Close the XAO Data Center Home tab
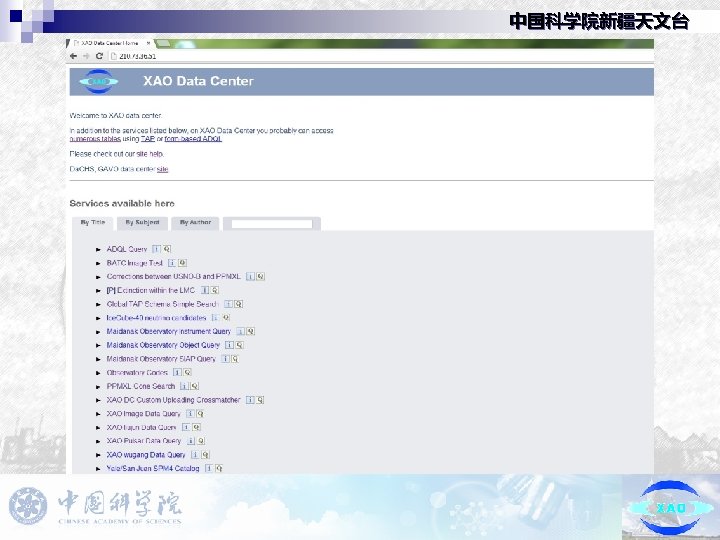The height and width of the screenshot is (540, 720). [148, 43]
